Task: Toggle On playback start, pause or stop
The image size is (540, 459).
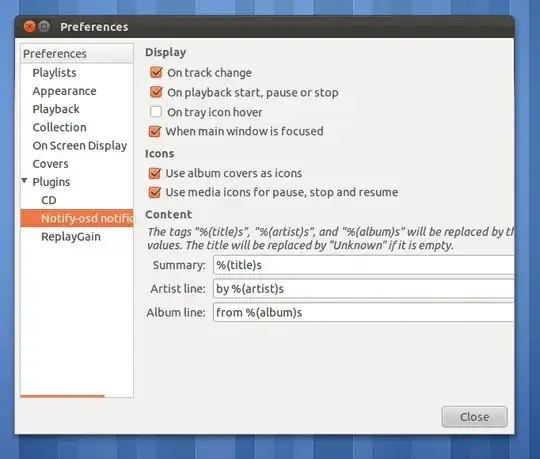Action: click(x=156, y=92)
